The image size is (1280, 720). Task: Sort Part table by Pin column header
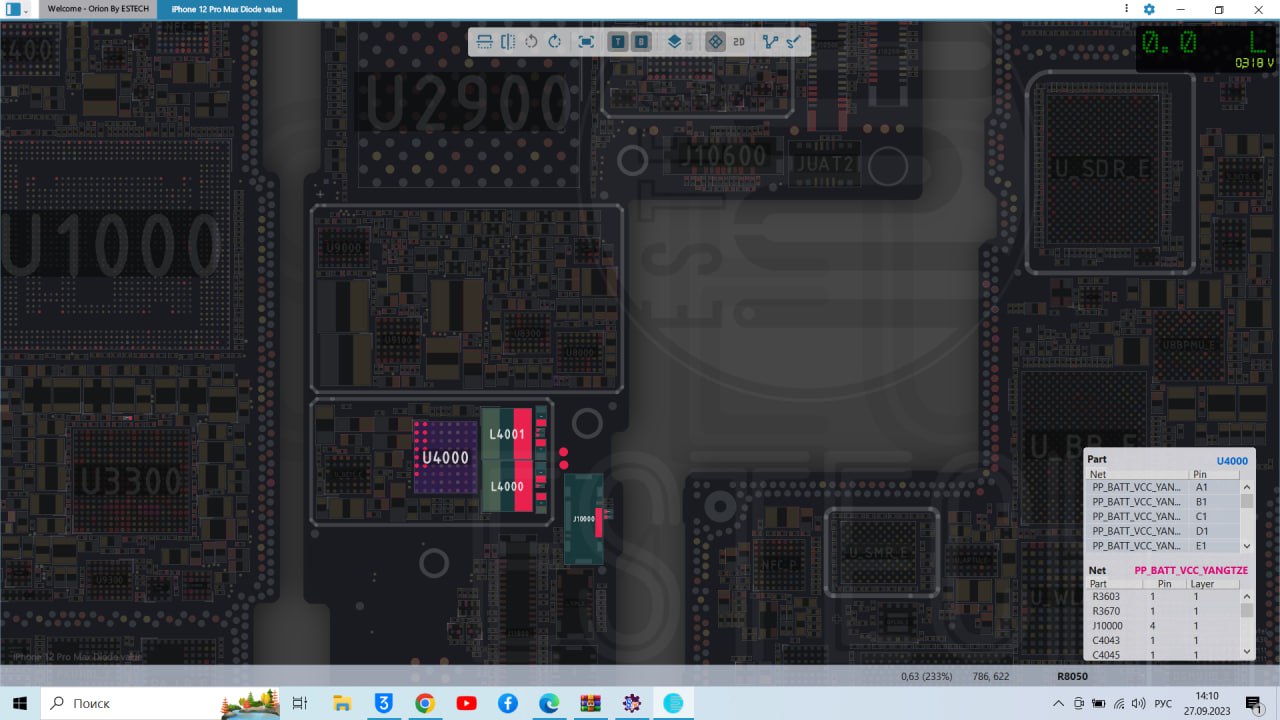coord(1214,474)
